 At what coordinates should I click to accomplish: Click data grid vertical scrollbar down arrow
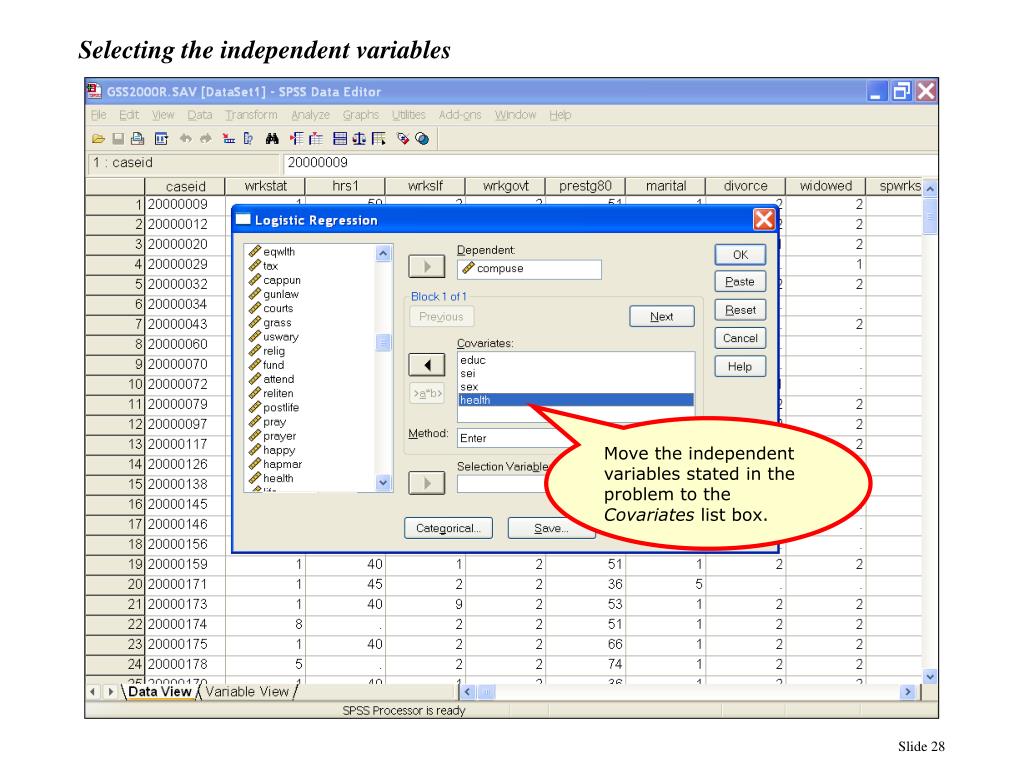[x=930, y=677]
